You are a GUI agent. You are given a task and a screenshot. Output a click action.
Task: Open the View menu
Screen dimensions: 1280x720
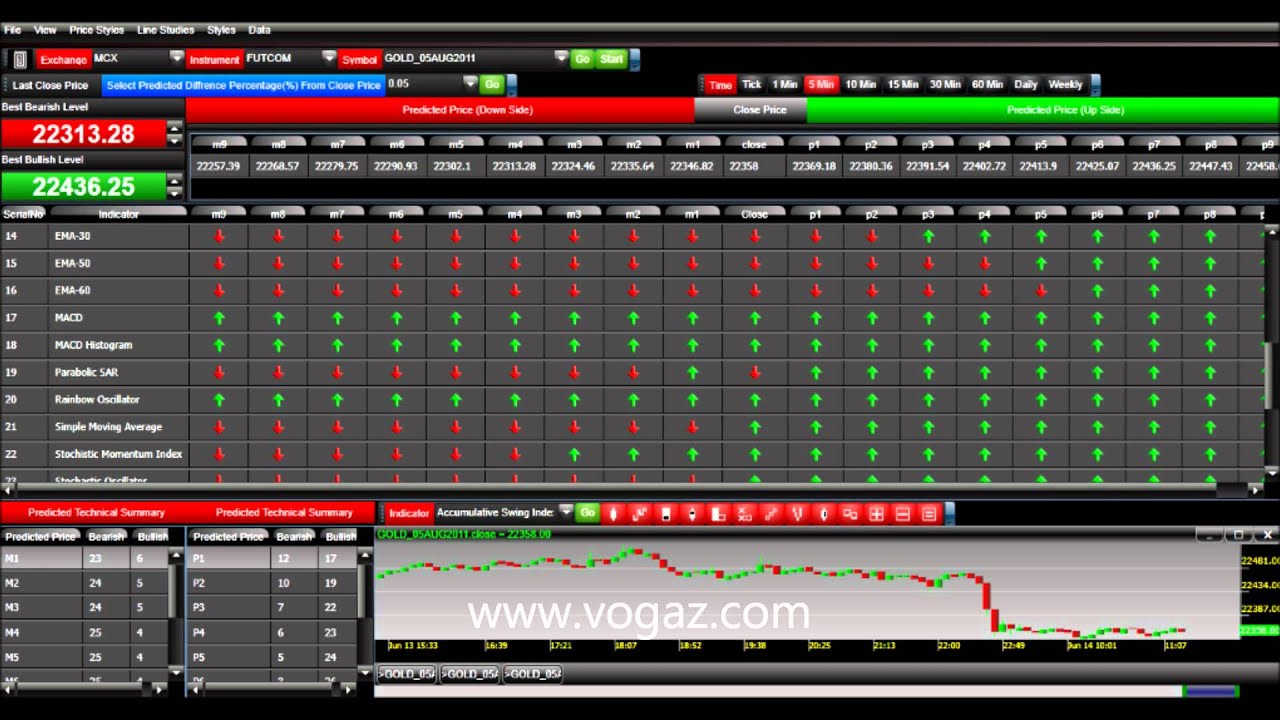pyautogui.click(x=45, y=30)
